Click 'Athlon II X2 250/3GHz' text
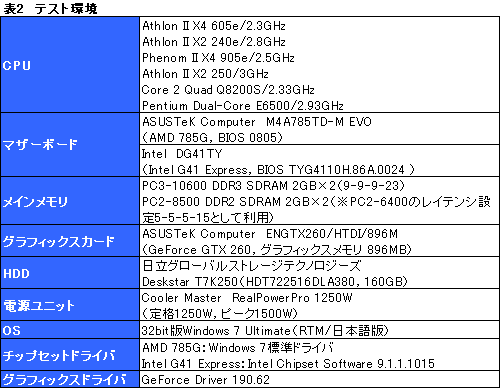The image size is (500, 388). (205, 74)
